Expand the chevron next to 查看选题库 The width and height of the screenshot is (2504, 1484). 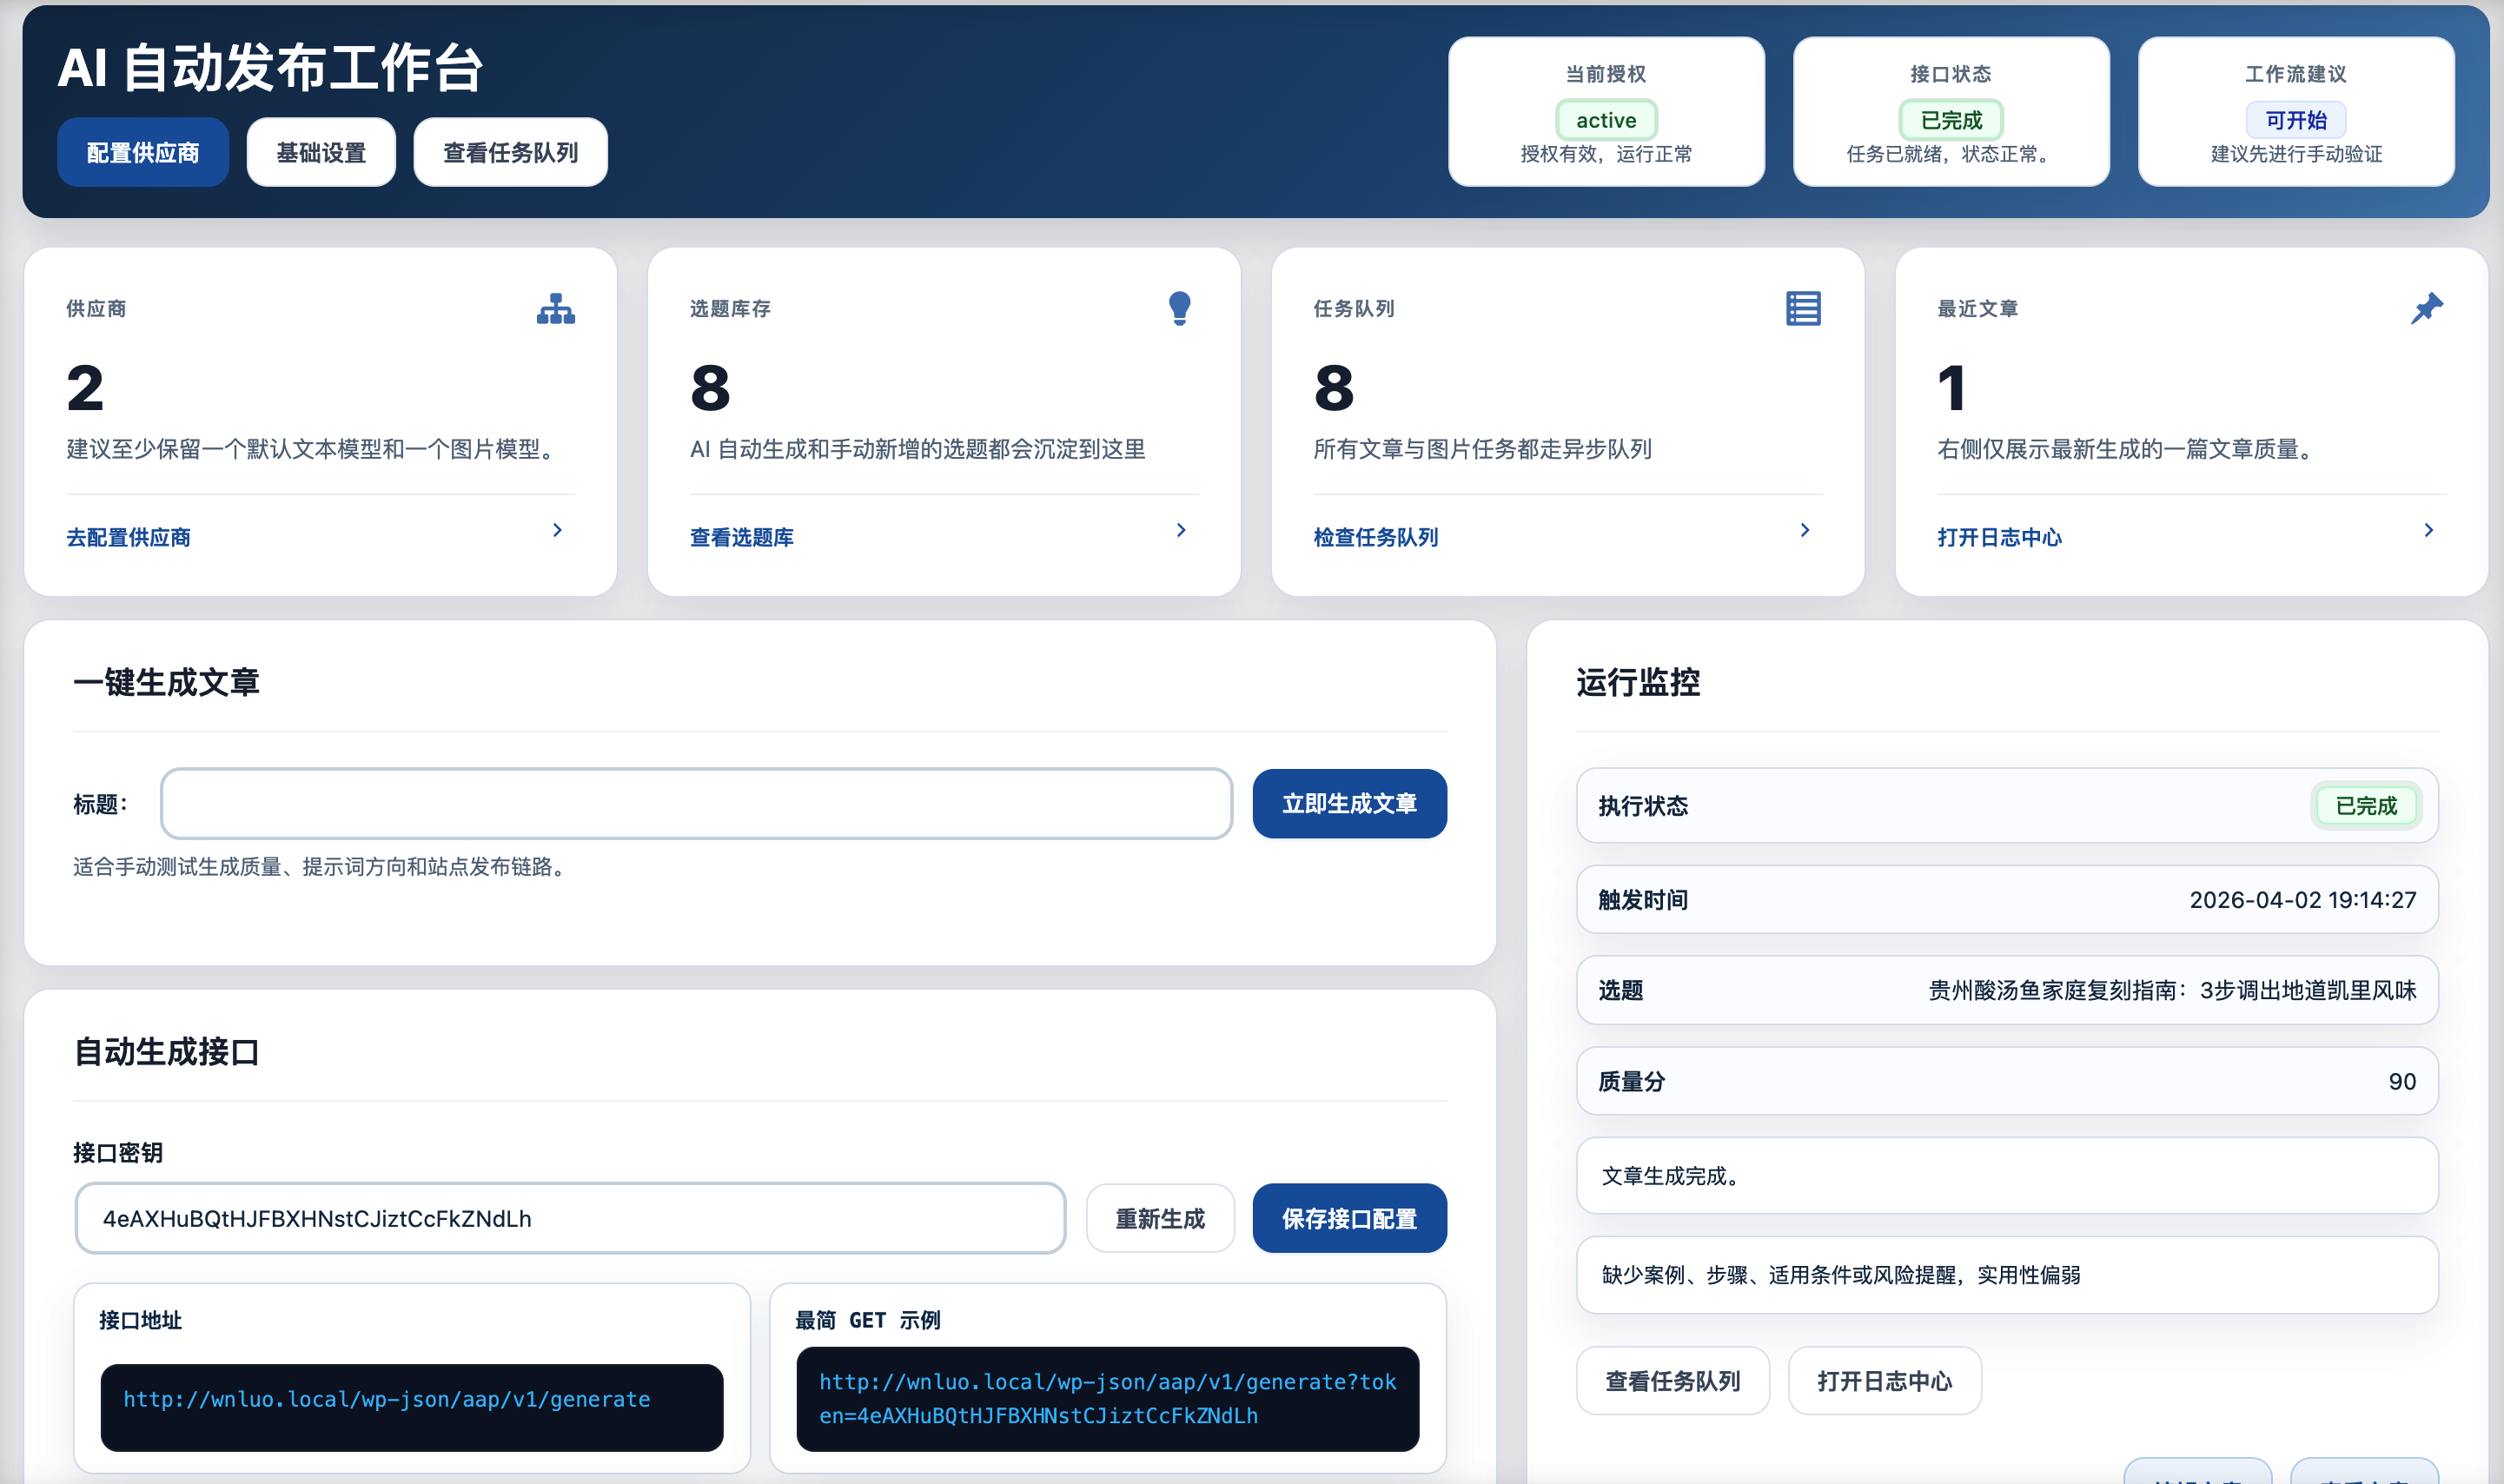pos(1181,530)
